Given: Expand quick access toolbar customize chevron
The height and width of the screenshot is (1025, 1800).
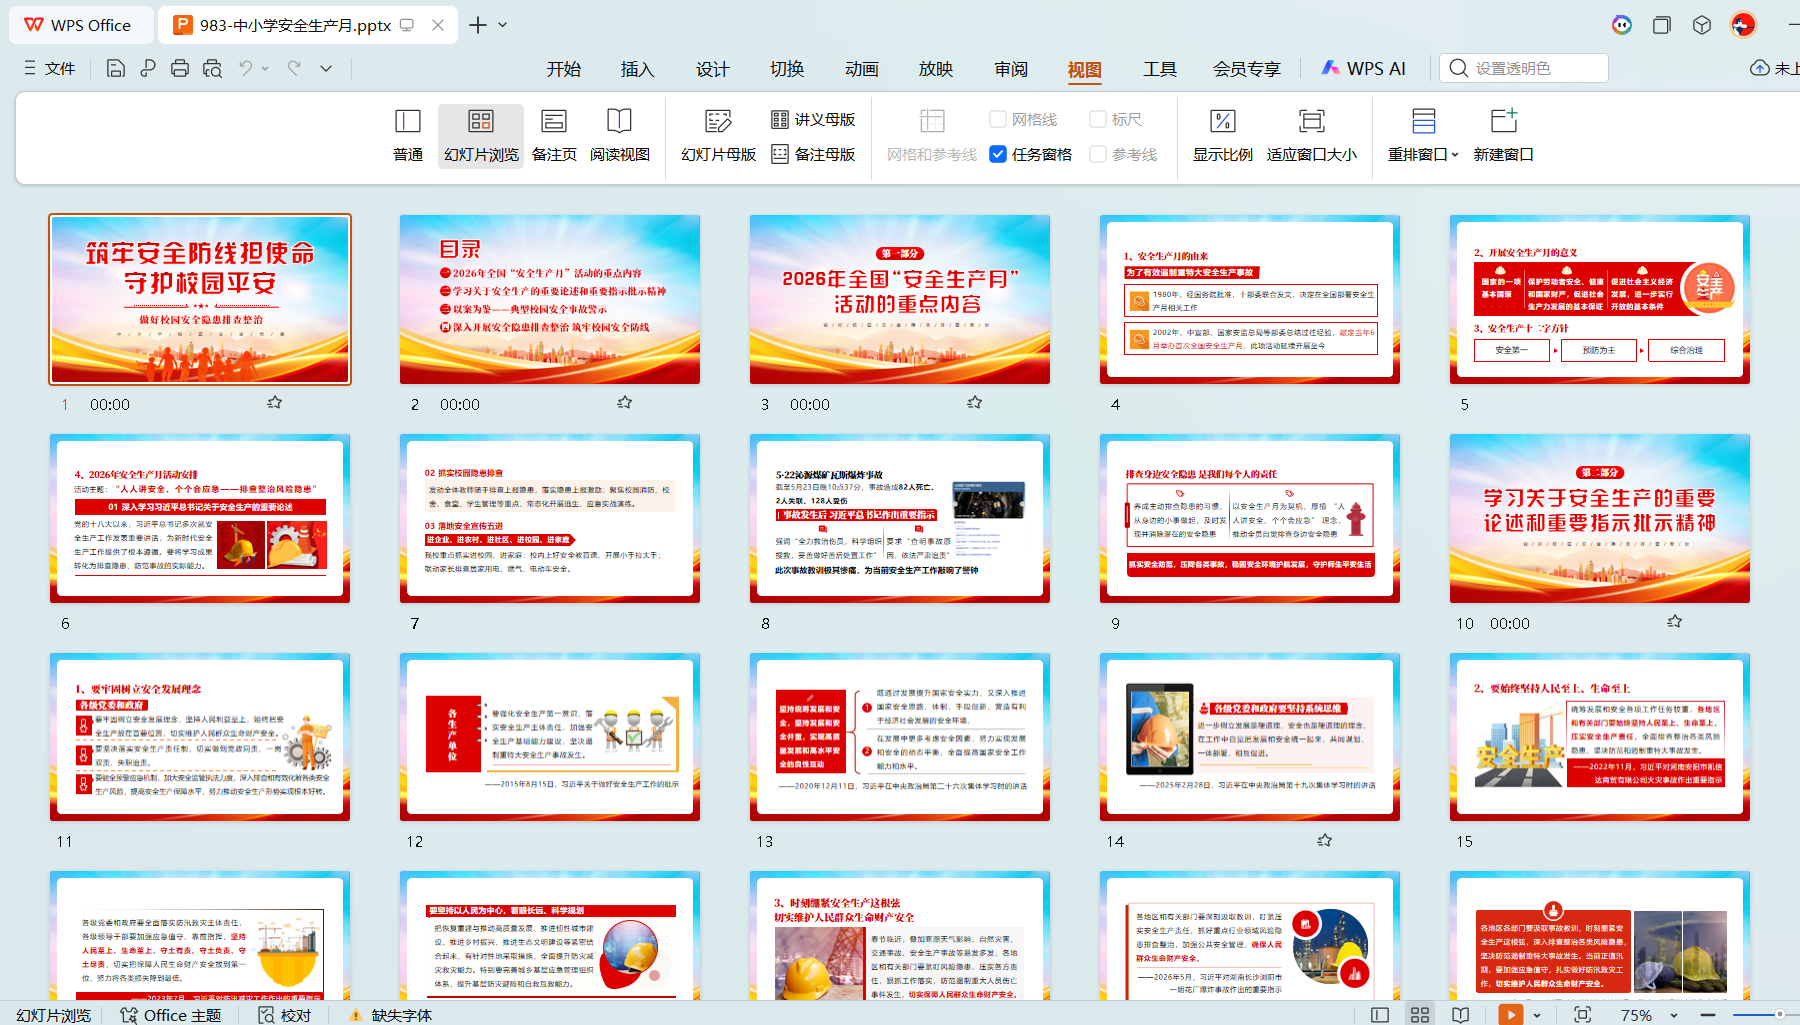Looking at the screenshot, I should tap(326, 68).
